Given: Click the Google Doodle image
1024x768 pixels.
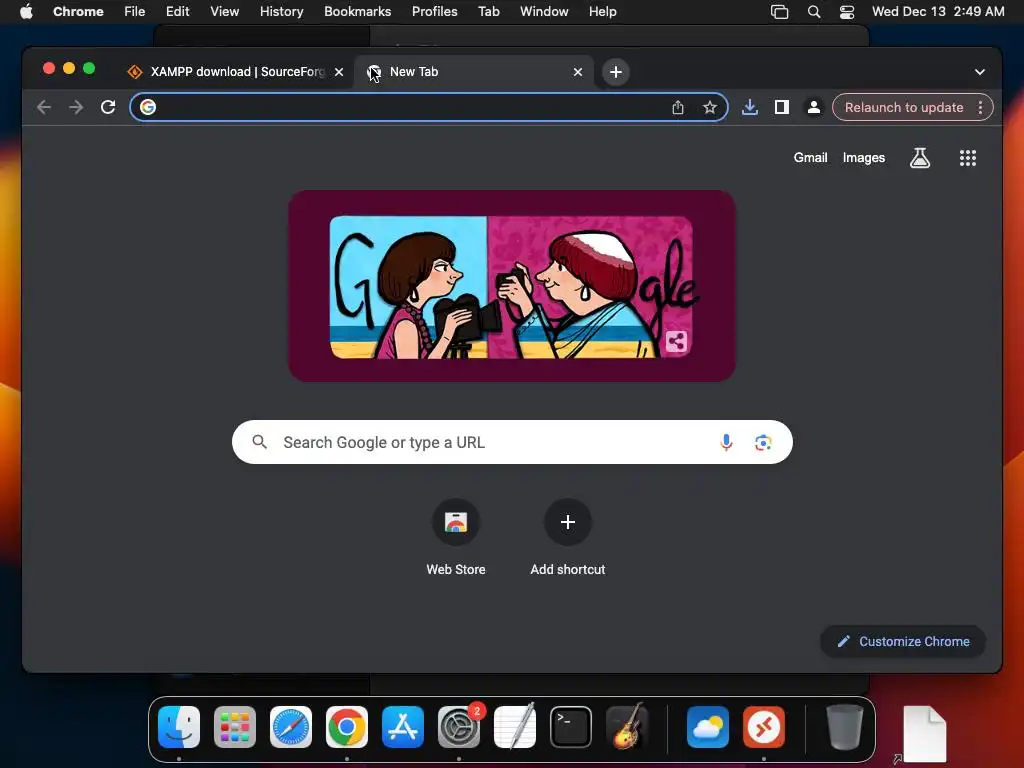Looking at the screenshot, I should tap(512, 286).
